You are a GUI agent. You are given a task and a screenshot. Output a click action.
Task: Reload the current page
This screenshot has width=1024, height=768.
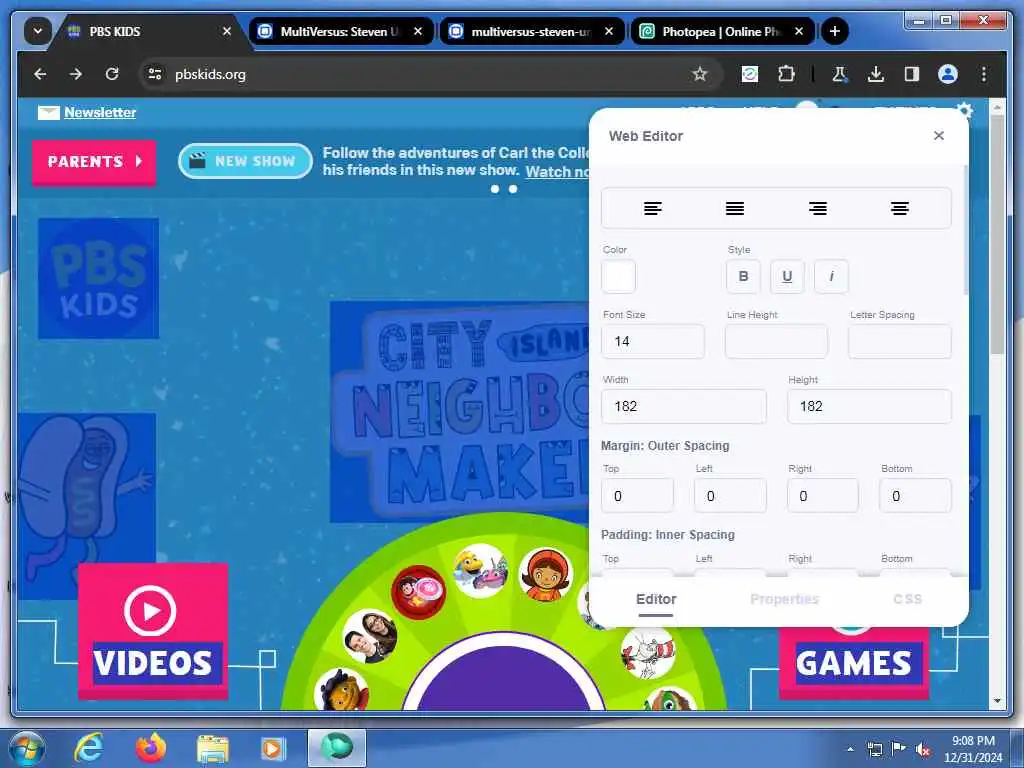[112, 74]
